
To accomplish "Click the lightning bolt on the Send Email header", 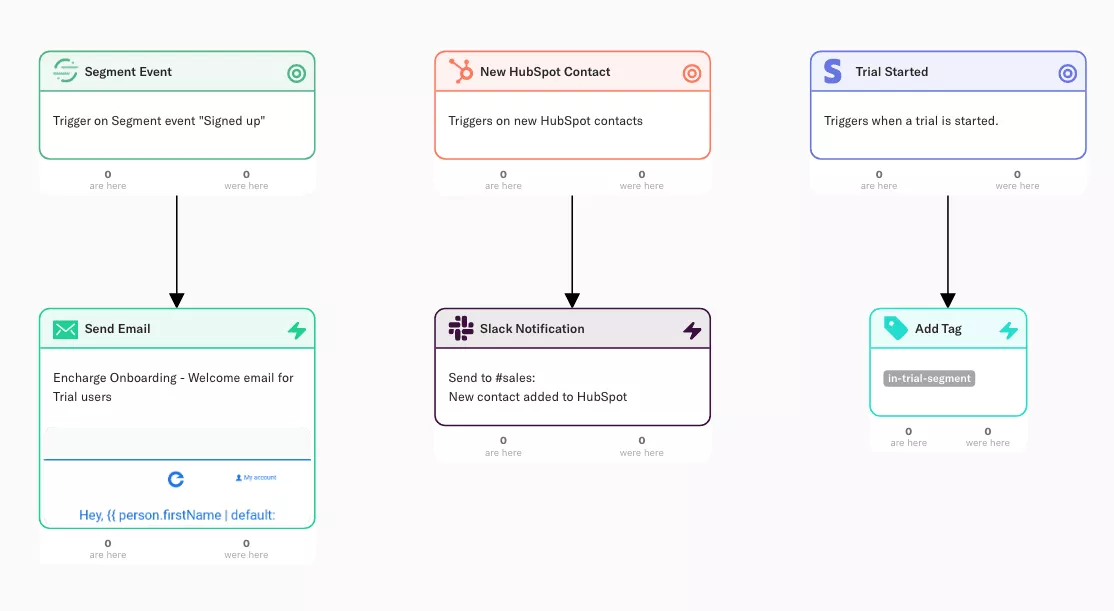I will 297,328.
